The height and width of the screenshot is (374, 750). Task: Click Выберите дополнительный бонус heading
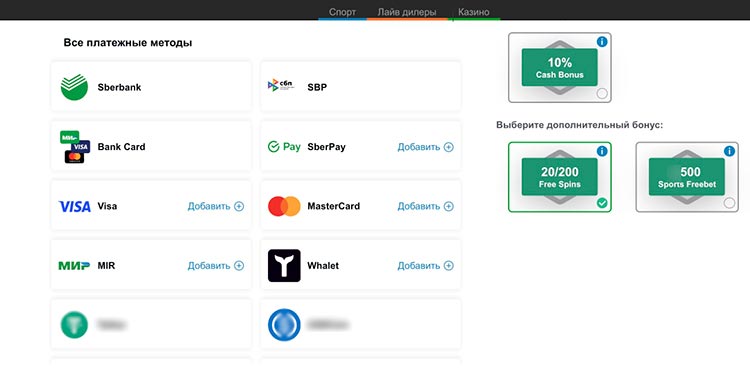point(580,125)
